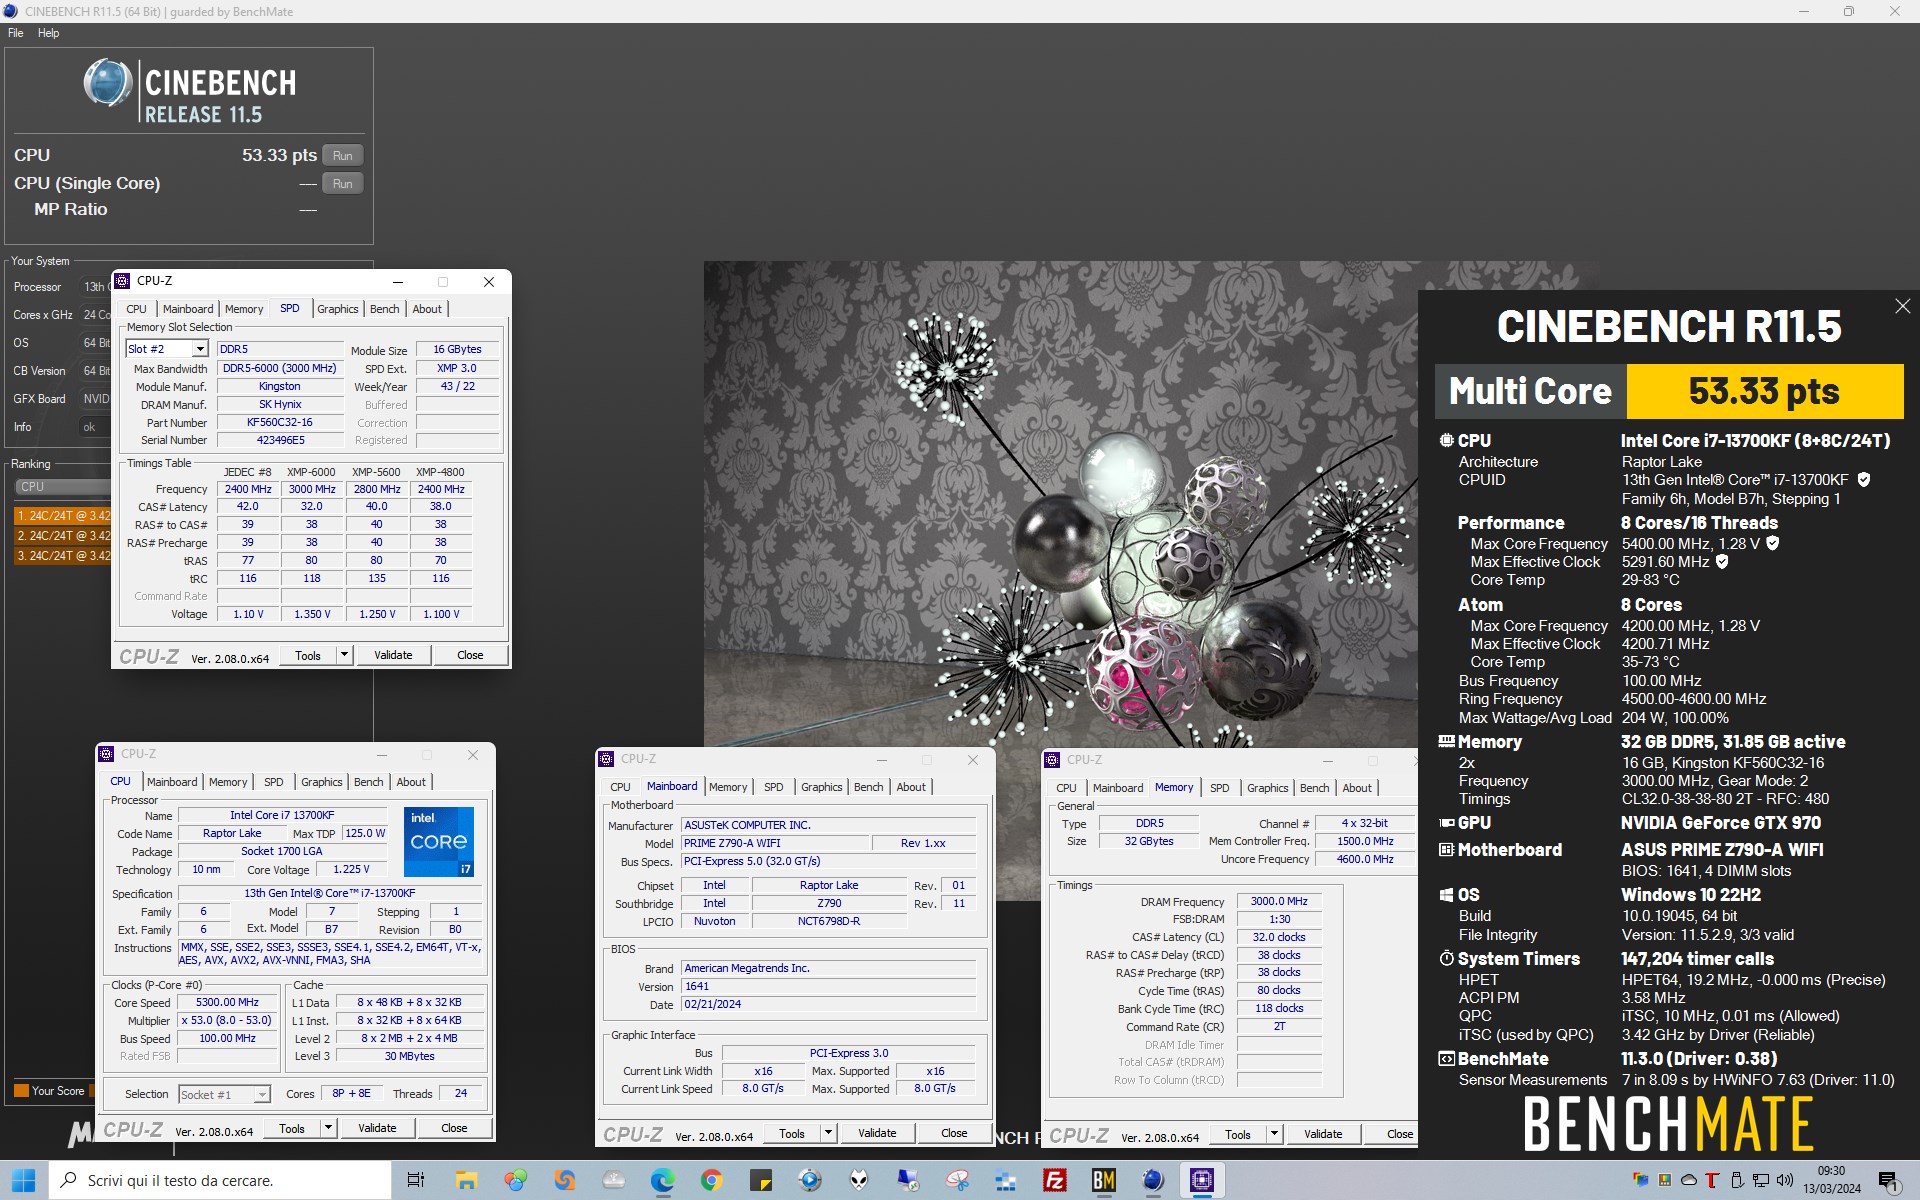Switch to SPD tab in CPU-Z Memory window
The height and width of the screenshot is (1200, 1920).
(1220, 788)
